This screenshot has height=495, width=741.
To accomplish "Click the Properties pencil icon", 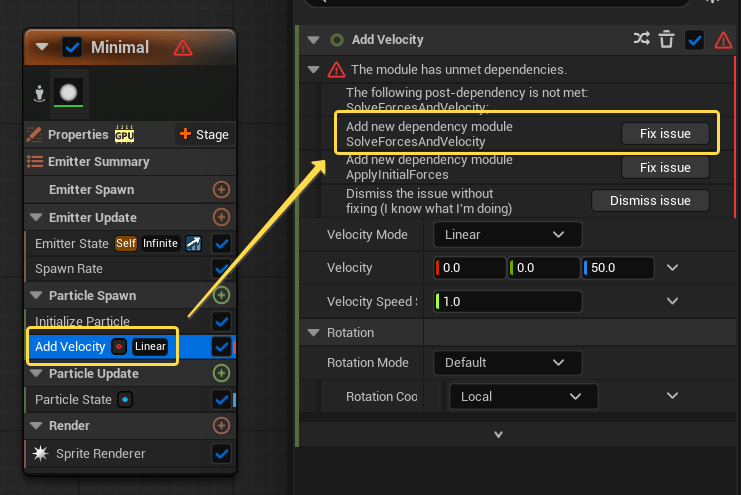I will pyautogui.click(x=34, y=135).
